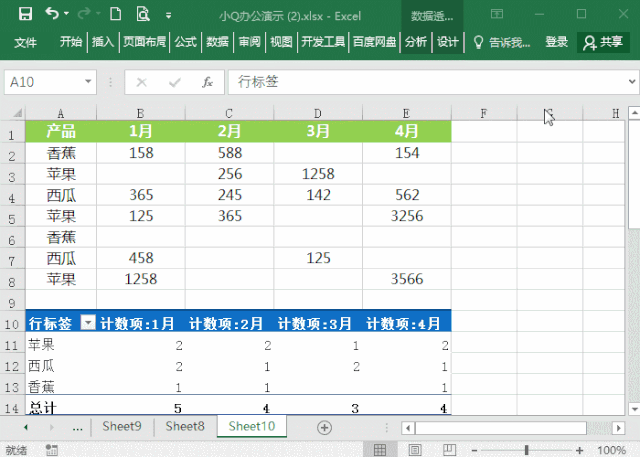The height and width of the screenshot is (457, 640).
Task: Switch to the Sheet8 tab
Action: pos(185,426)
